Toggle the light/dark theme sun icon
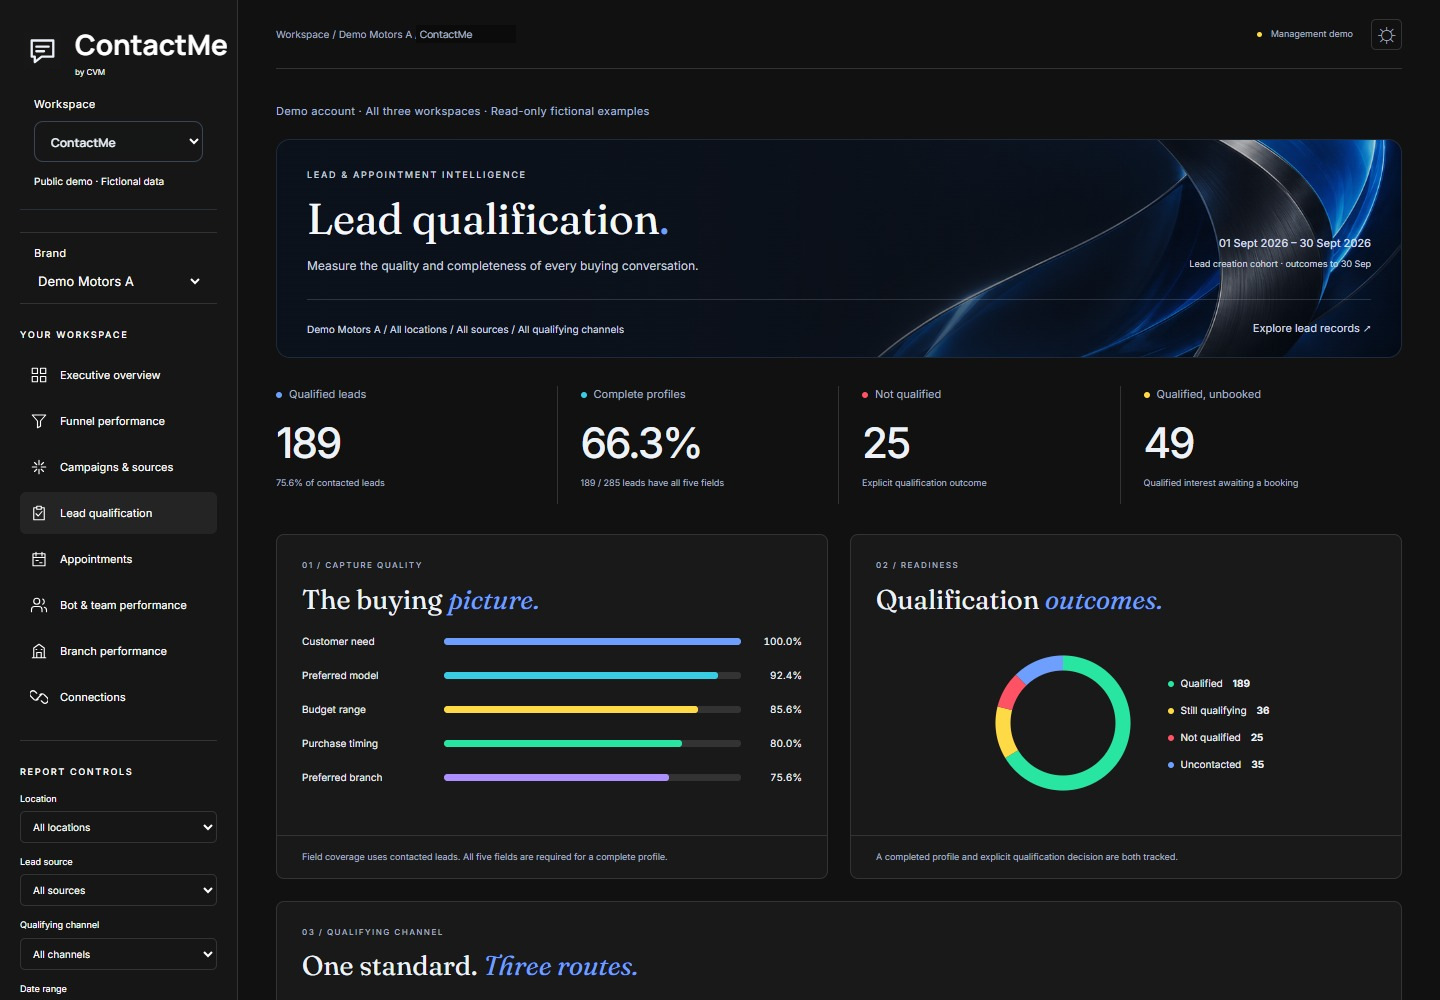1440x1000 pixels. pos(1386,35)
